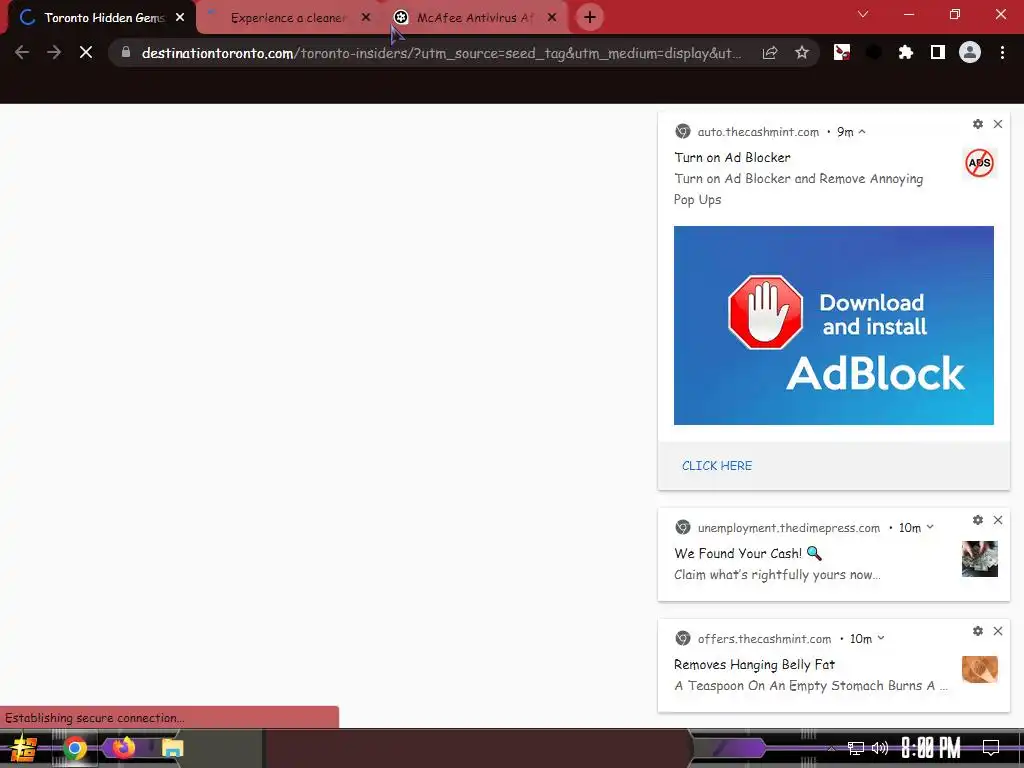Image resolution: width=1024 pixels, height=768 pixels.
Task: Show hidden system tray icons
Action: tap(831, 748)
